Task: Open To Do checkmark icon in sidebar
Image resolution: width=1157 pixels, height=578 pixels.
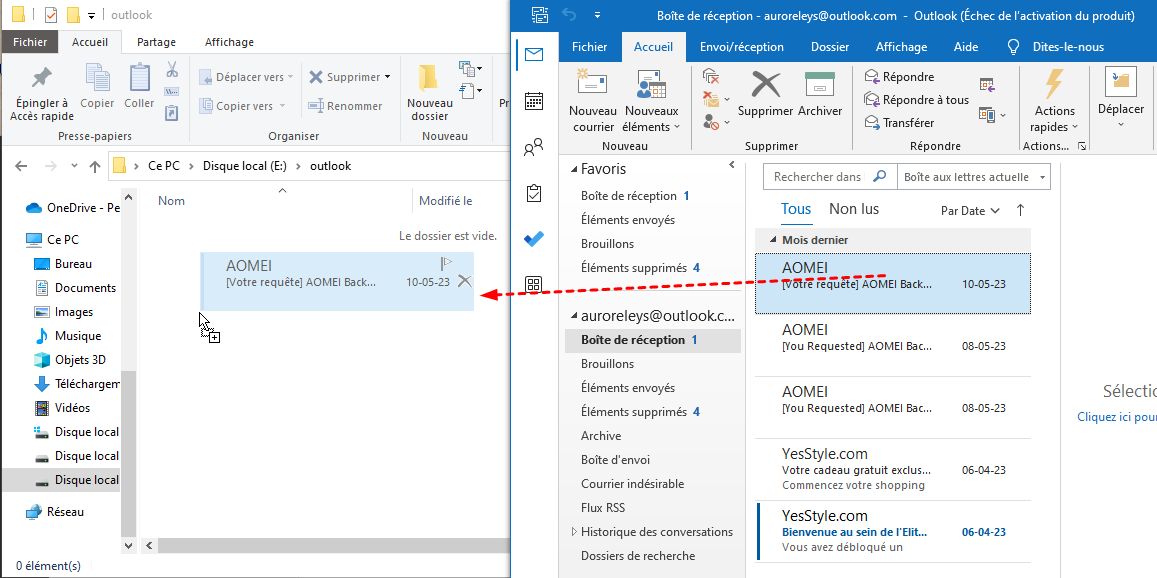Action: pos(534,239)
